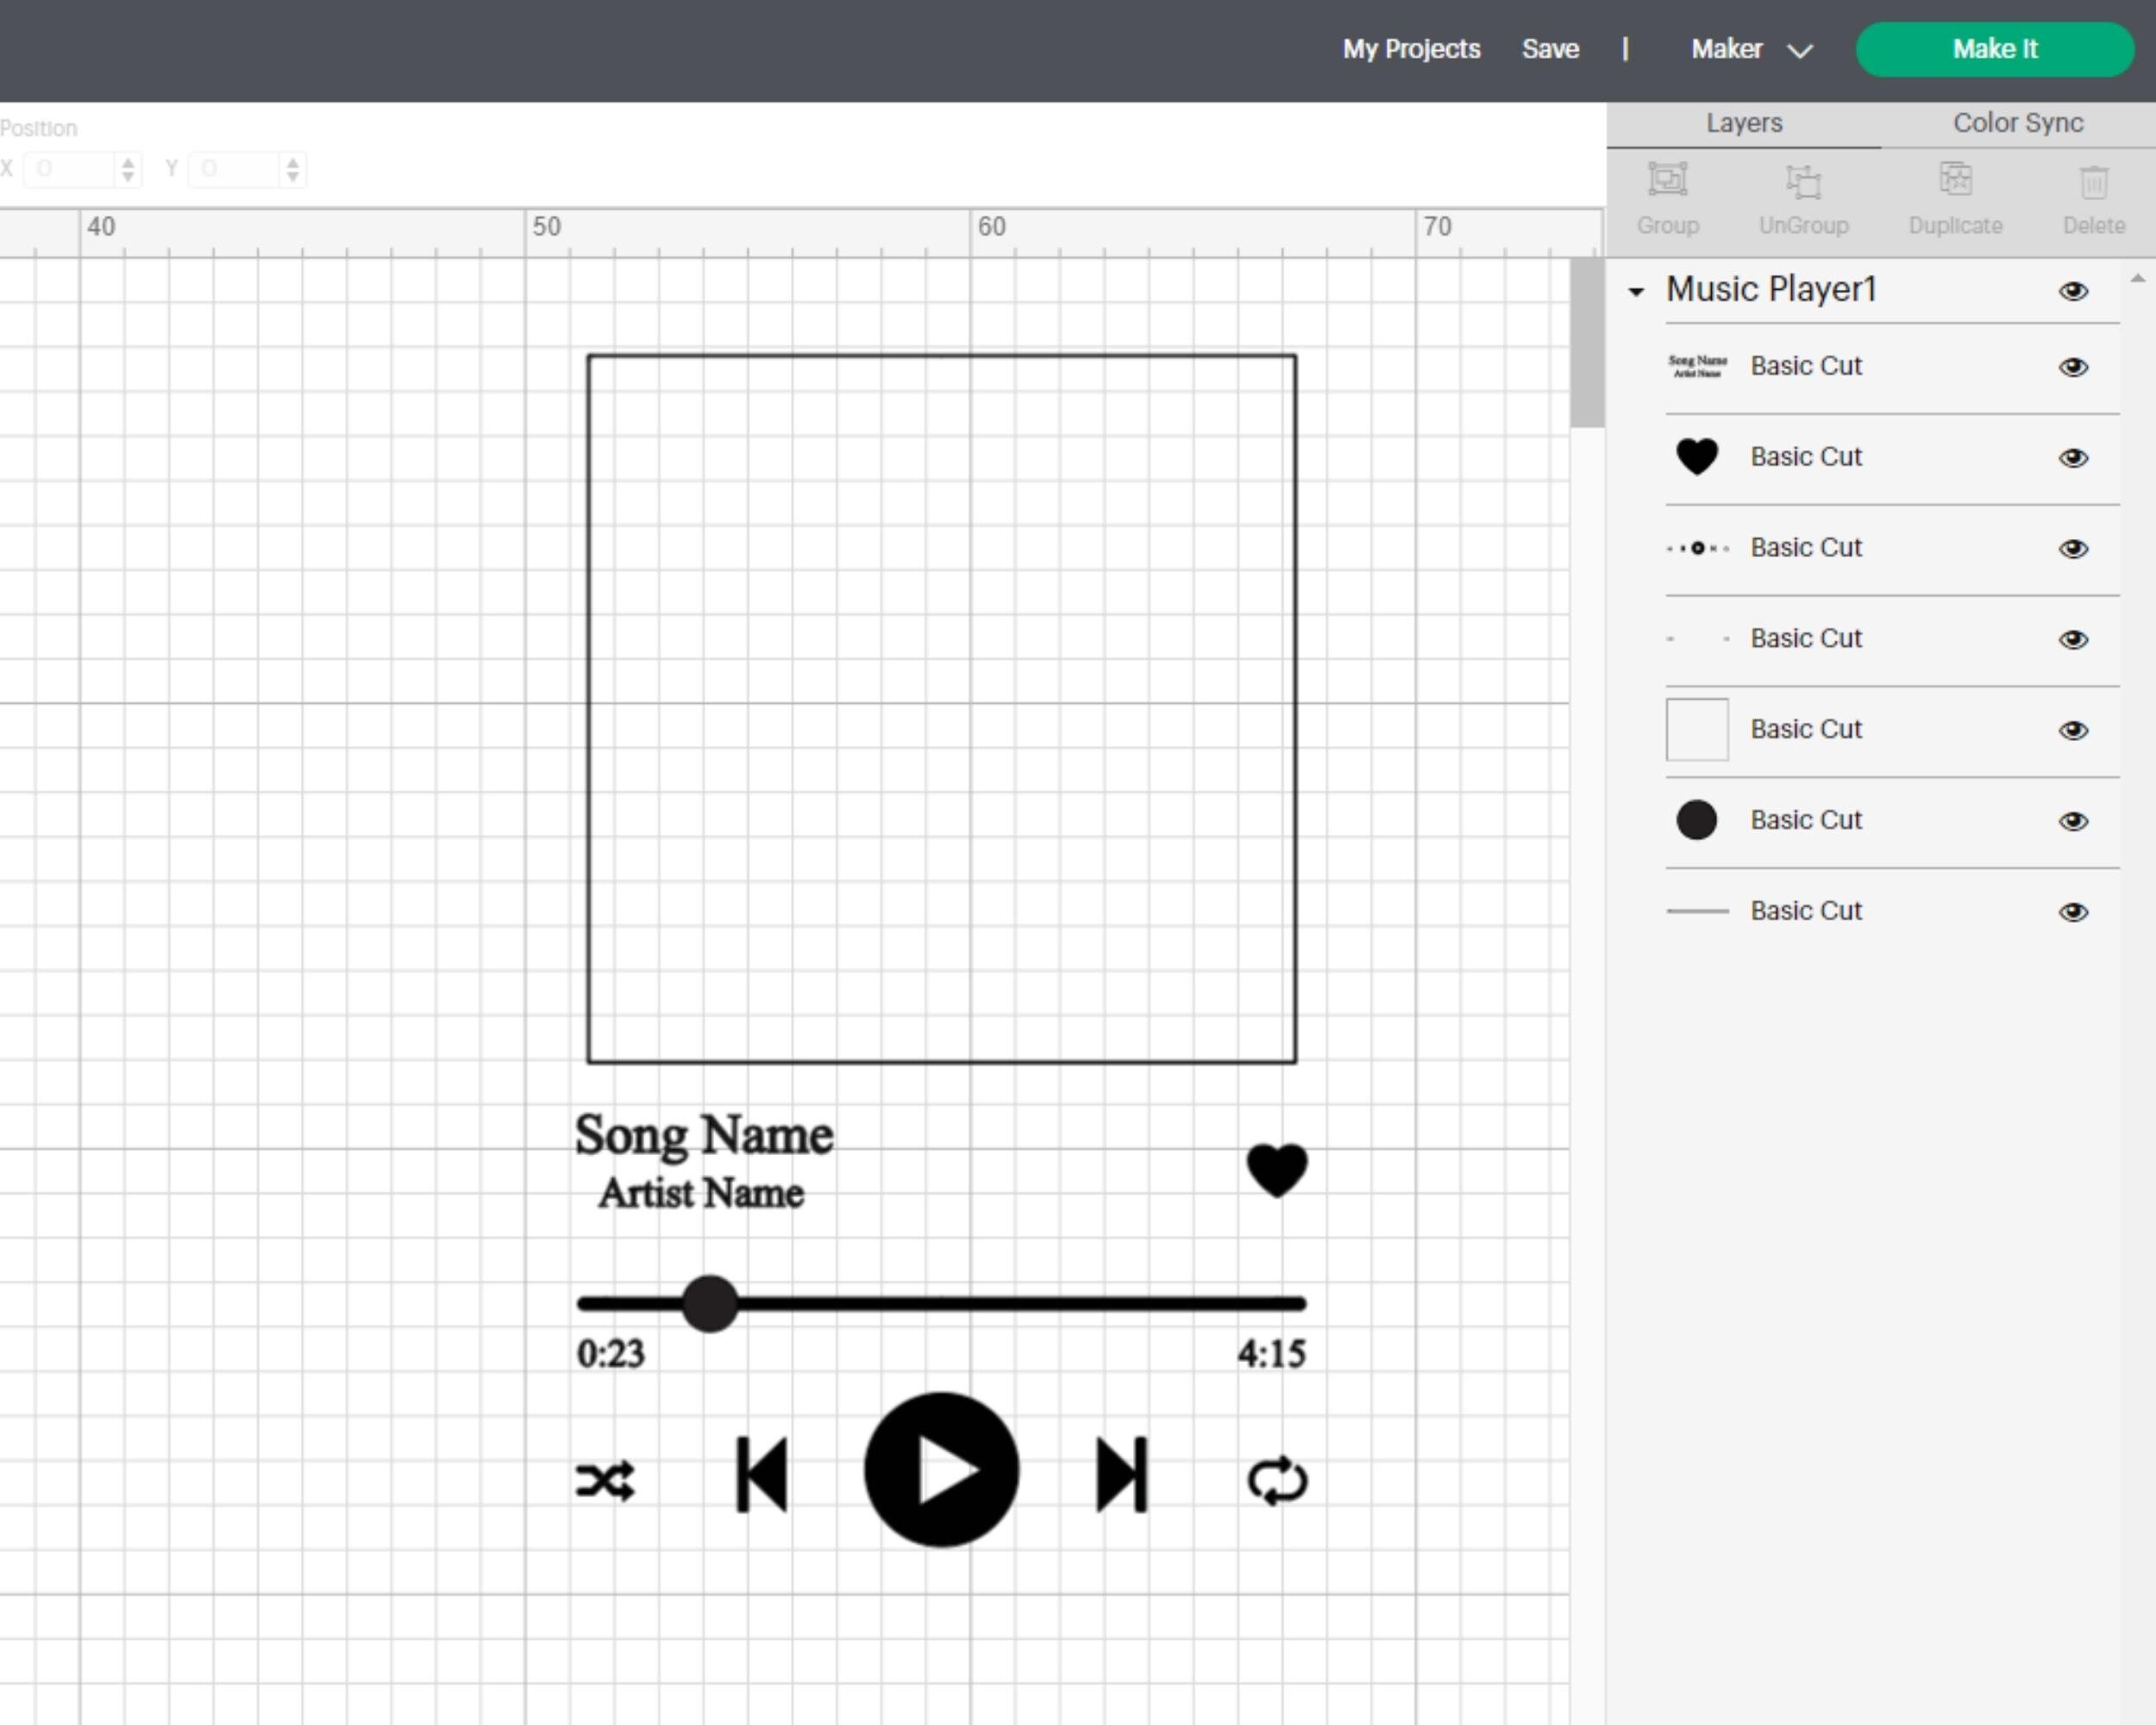Open My Projects

coord(1411,49)
